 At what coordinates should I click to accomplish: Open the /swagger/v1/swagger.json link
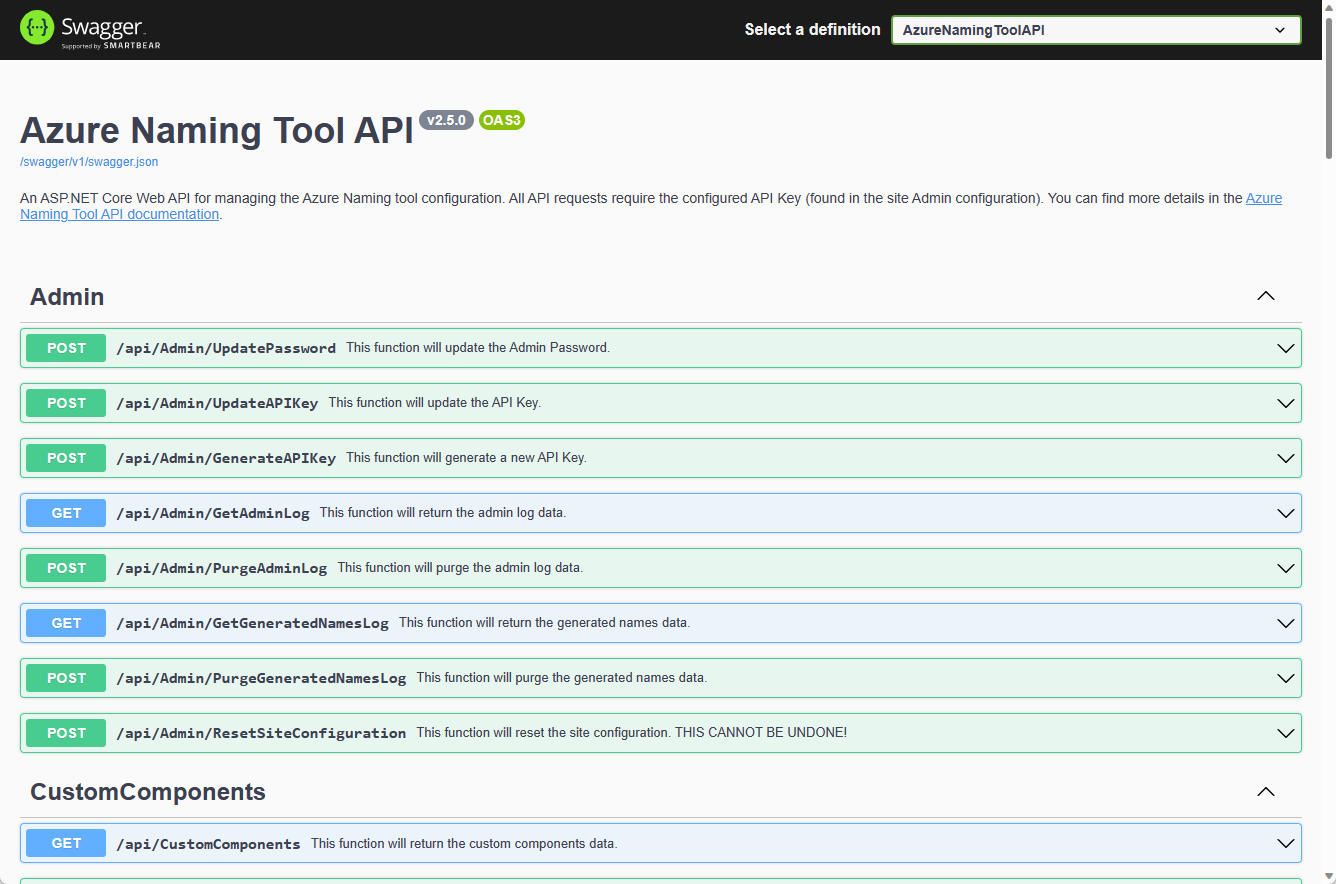pos(89,161)
